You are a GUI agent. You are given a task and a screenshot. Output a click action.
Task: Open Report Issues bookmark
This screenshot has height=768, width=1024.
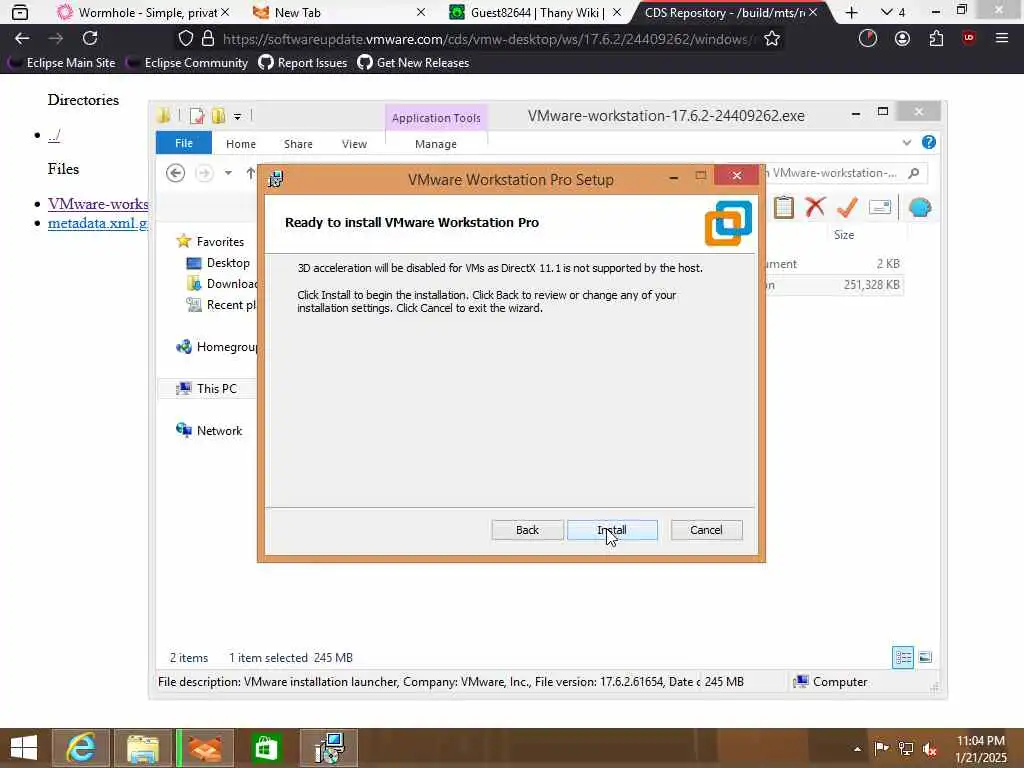(302, 63)
